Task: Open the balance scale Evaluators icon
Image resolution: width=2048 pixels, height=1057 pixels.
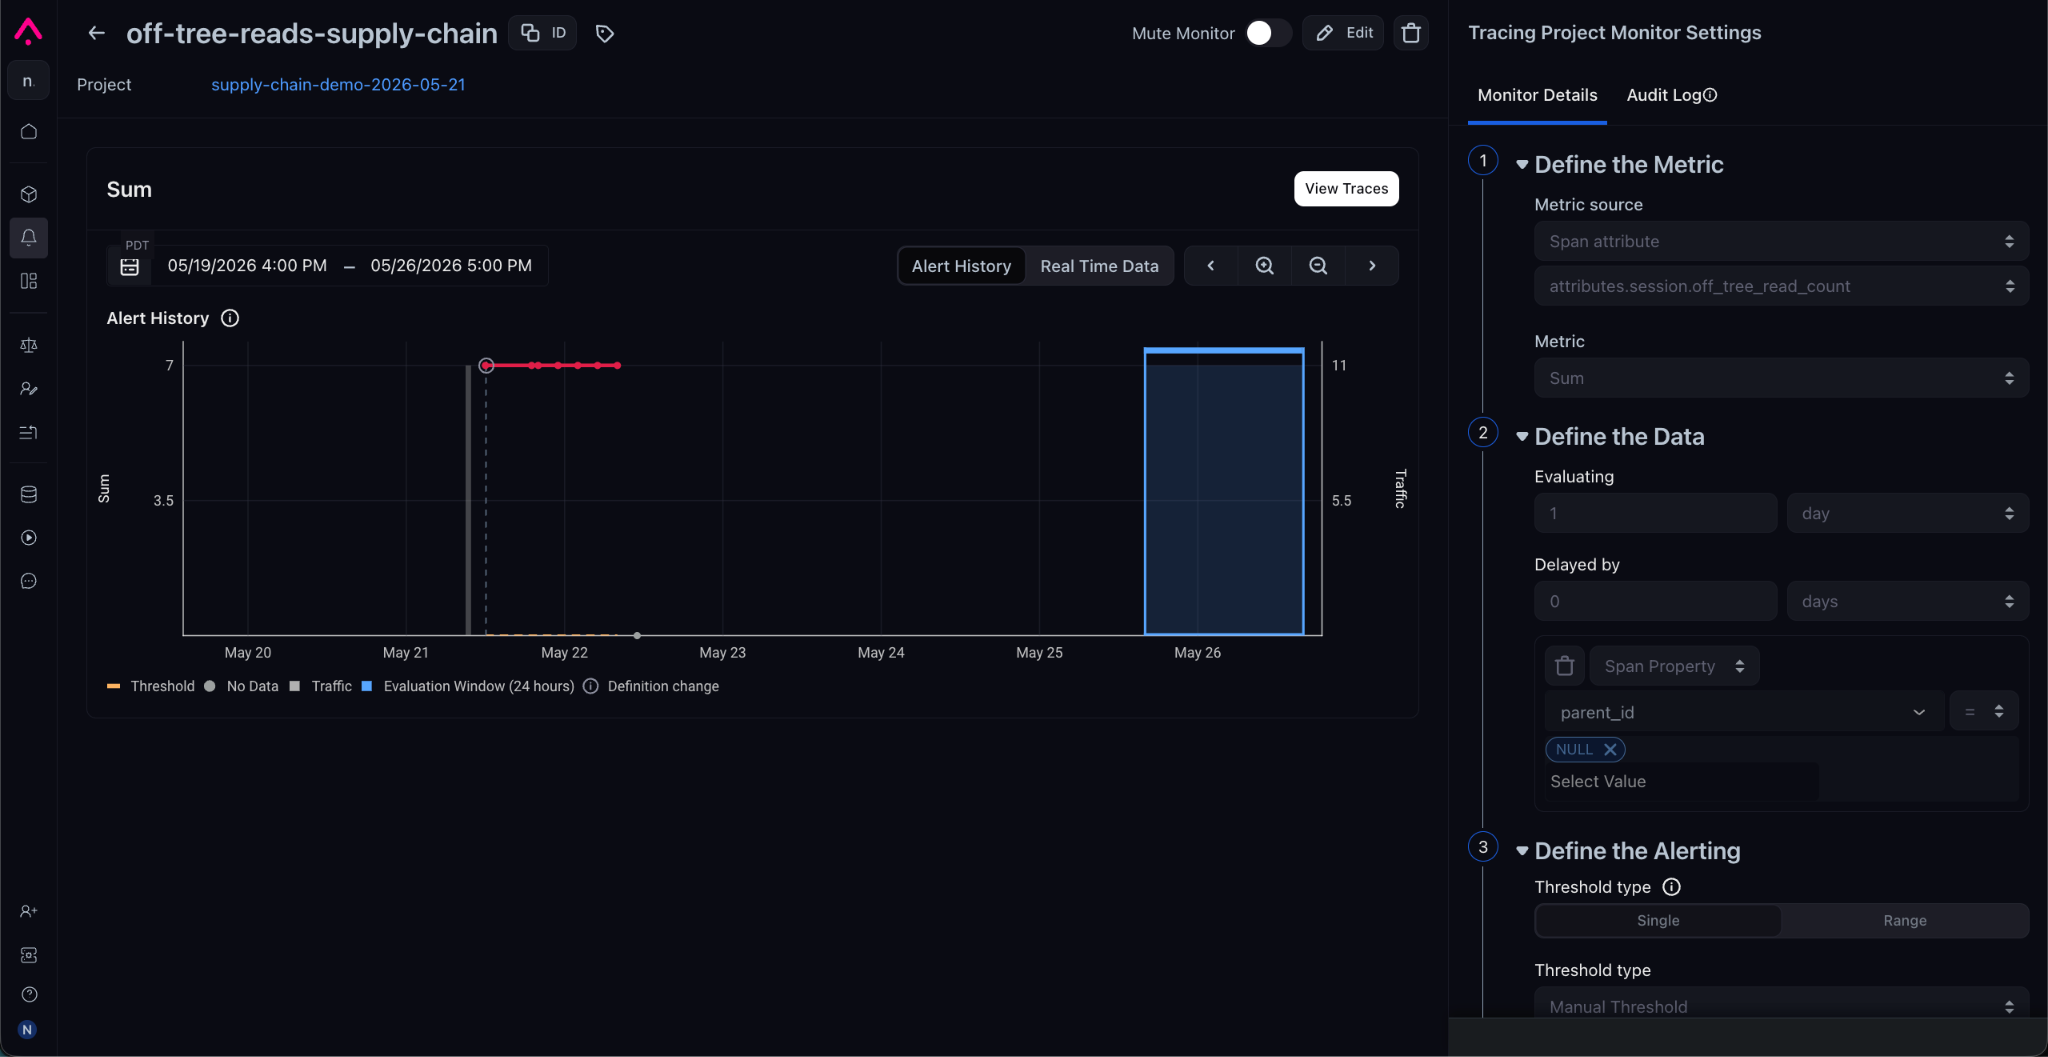Action: pos(29,345)
